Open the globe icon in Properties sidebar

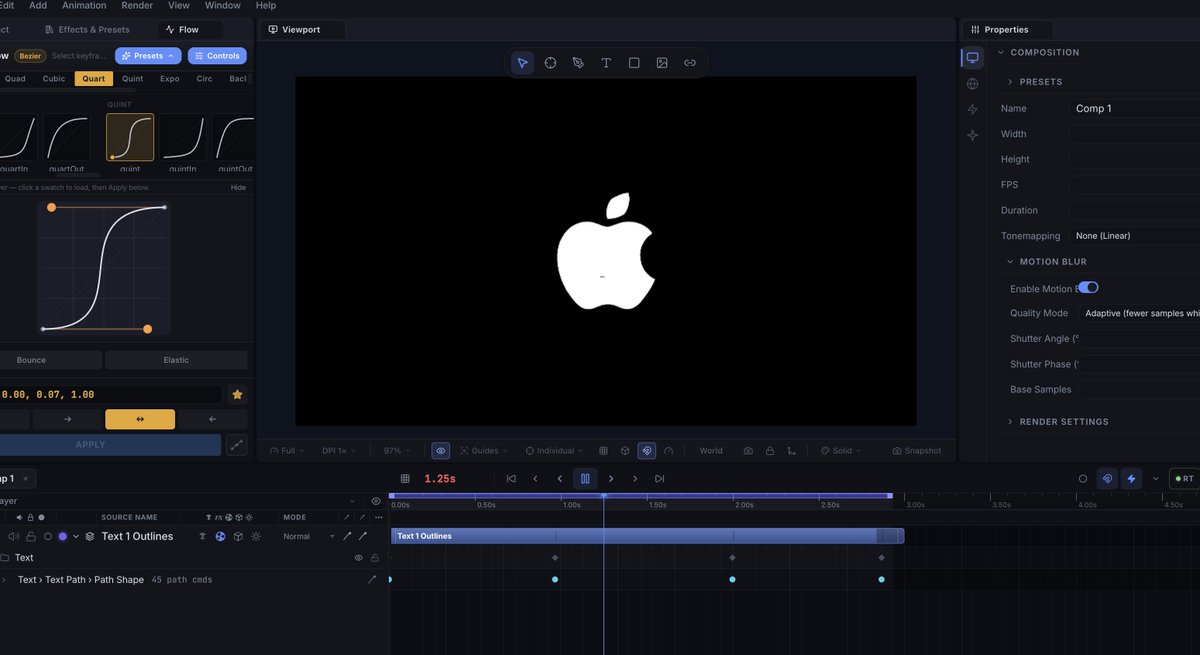pyautogui.click(x=972, y=84)
